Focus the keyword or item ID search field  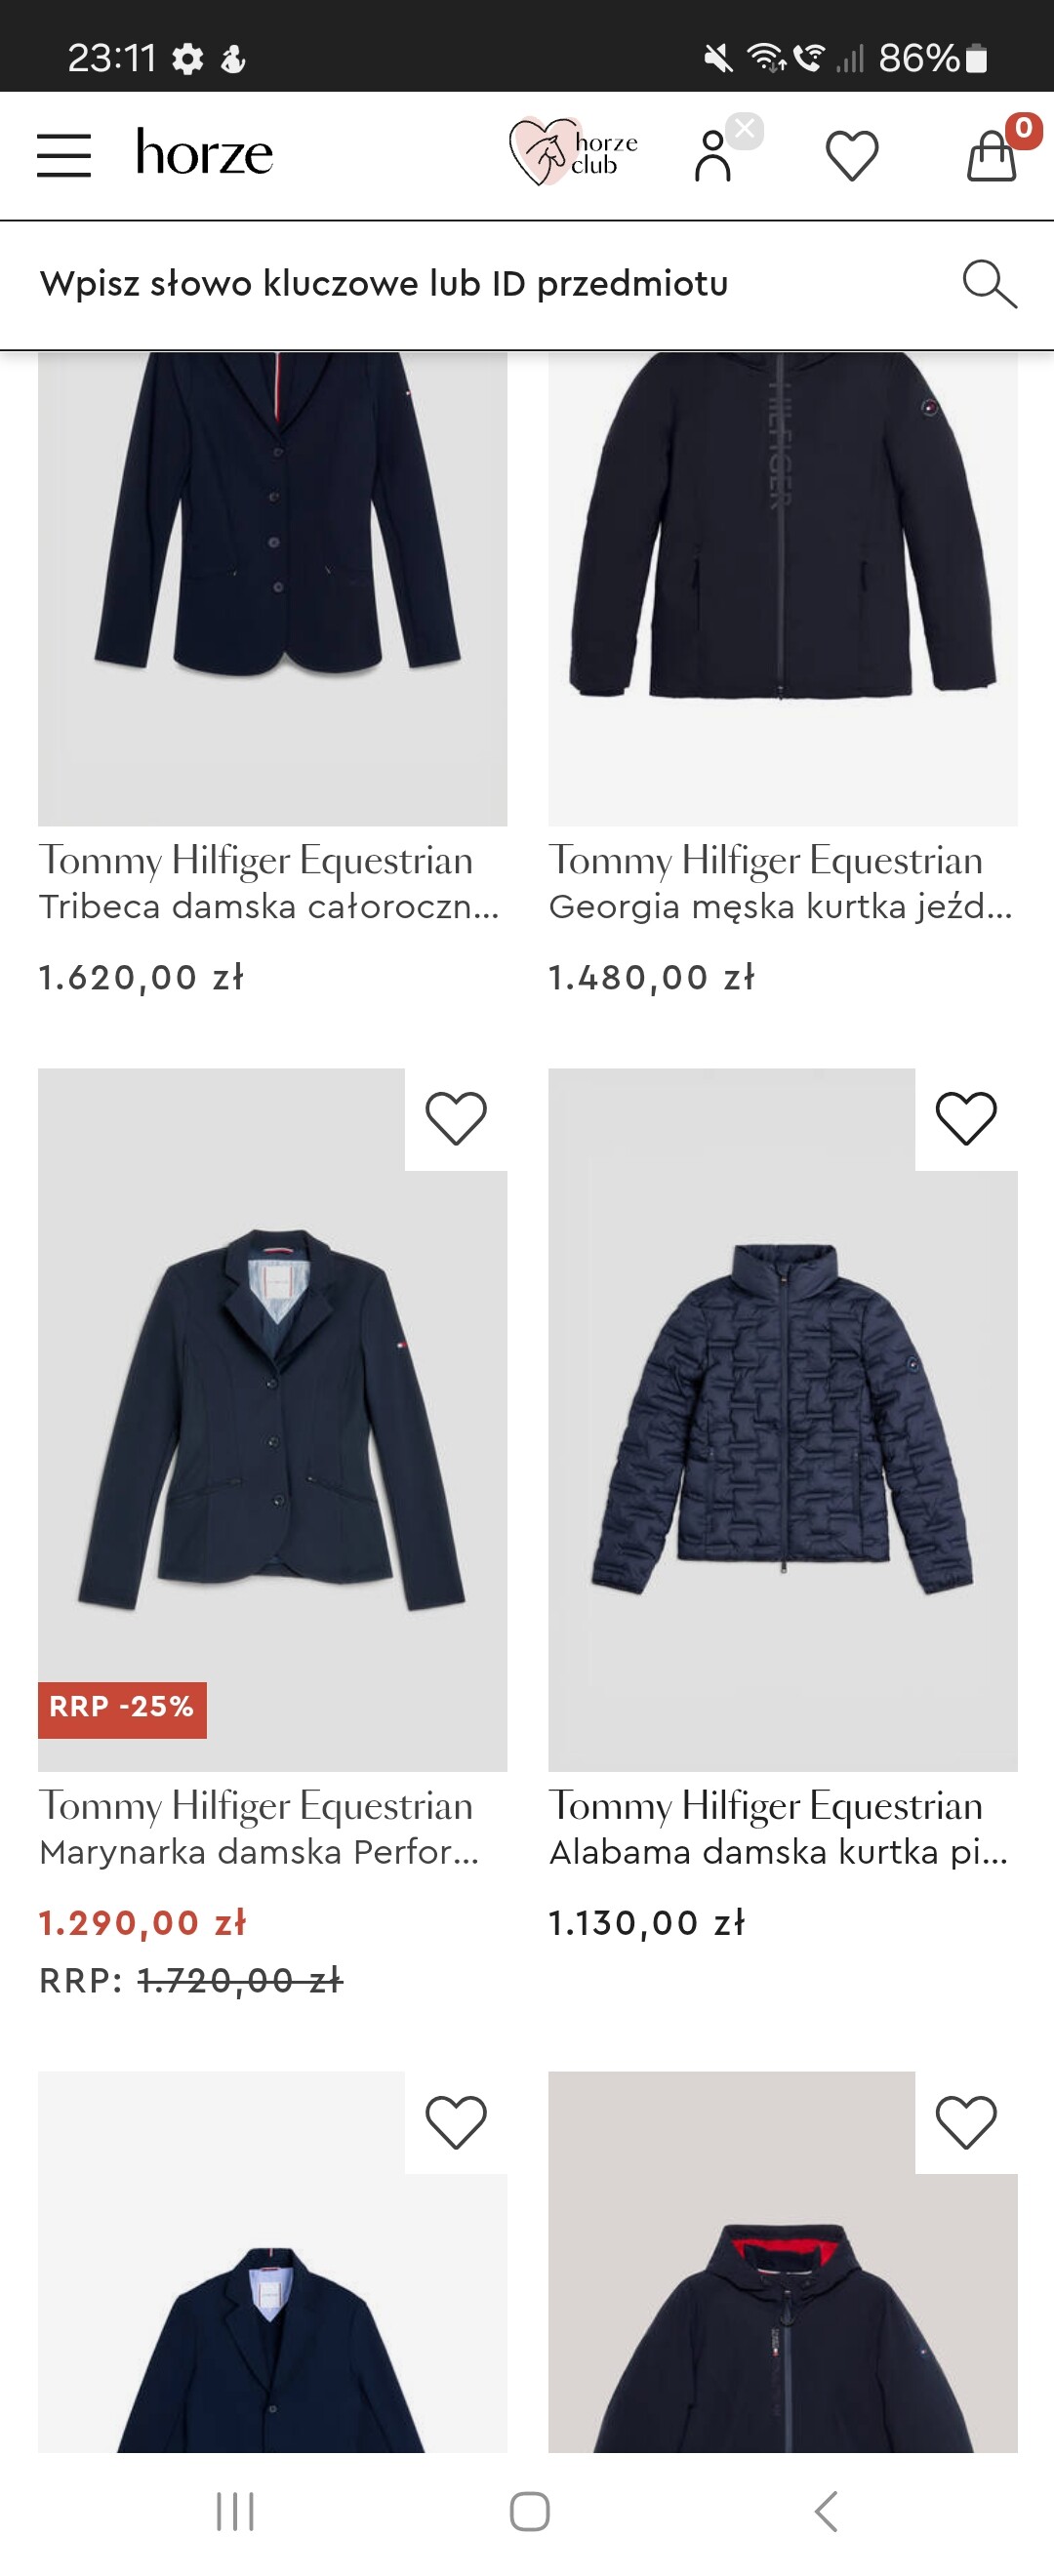[480, 284]
